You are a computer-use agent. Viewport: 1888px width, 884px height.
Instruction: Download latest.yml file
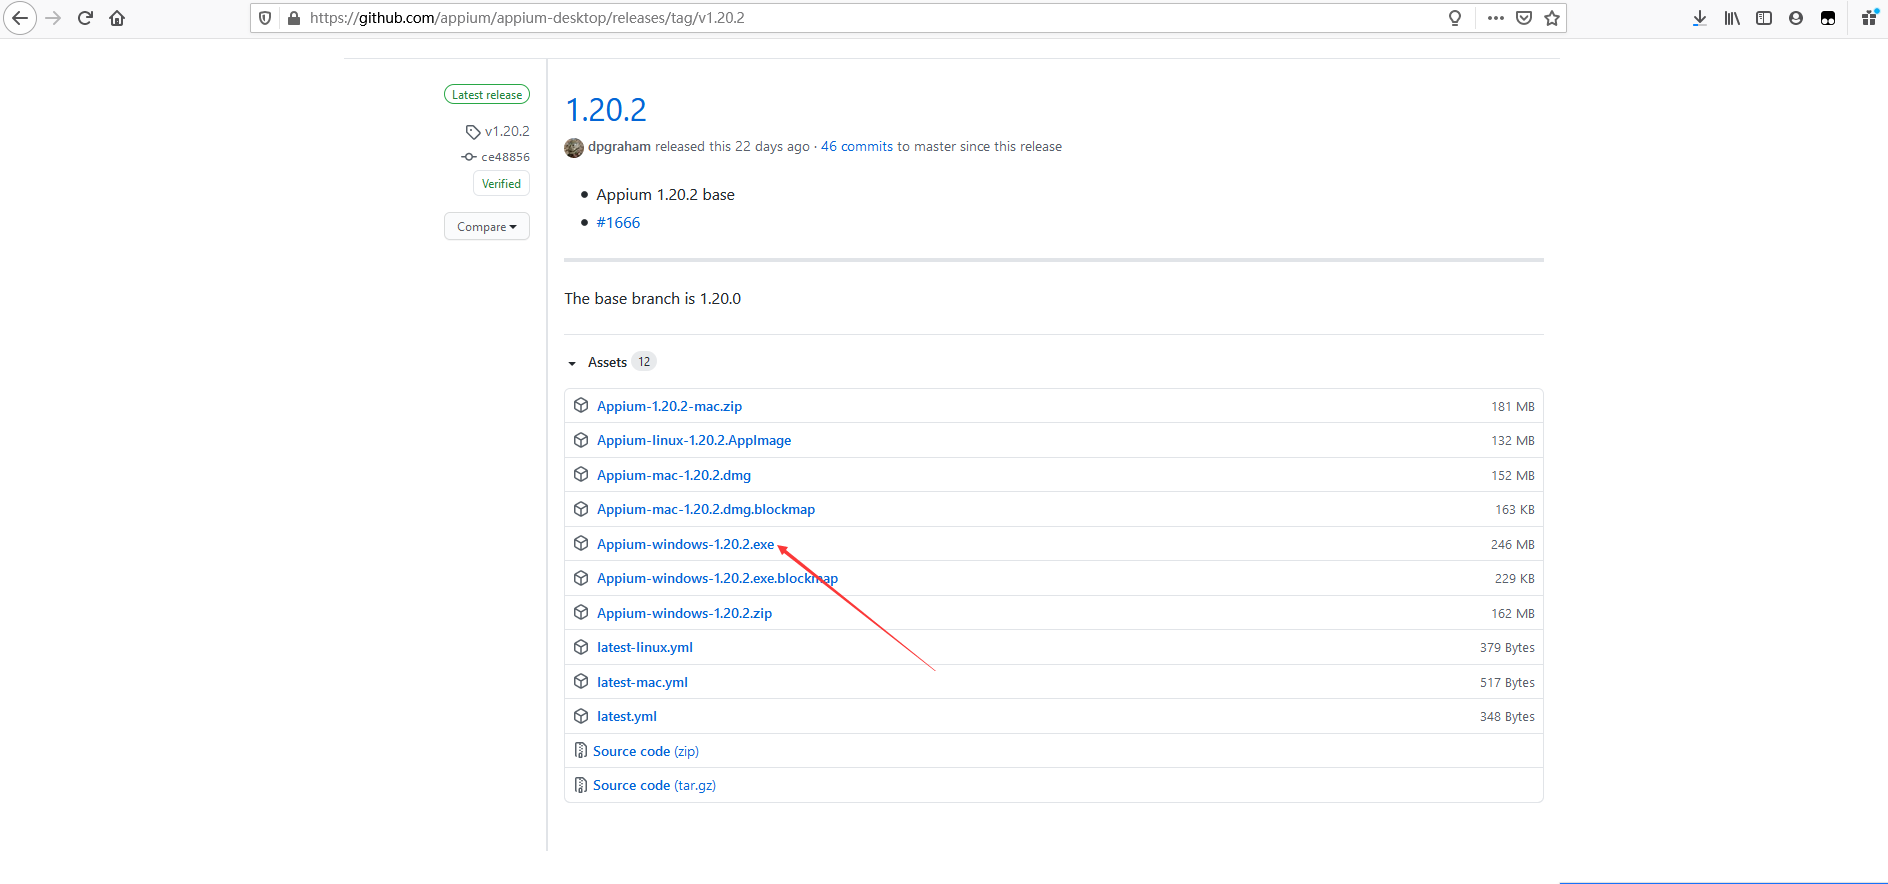point(627,716)
